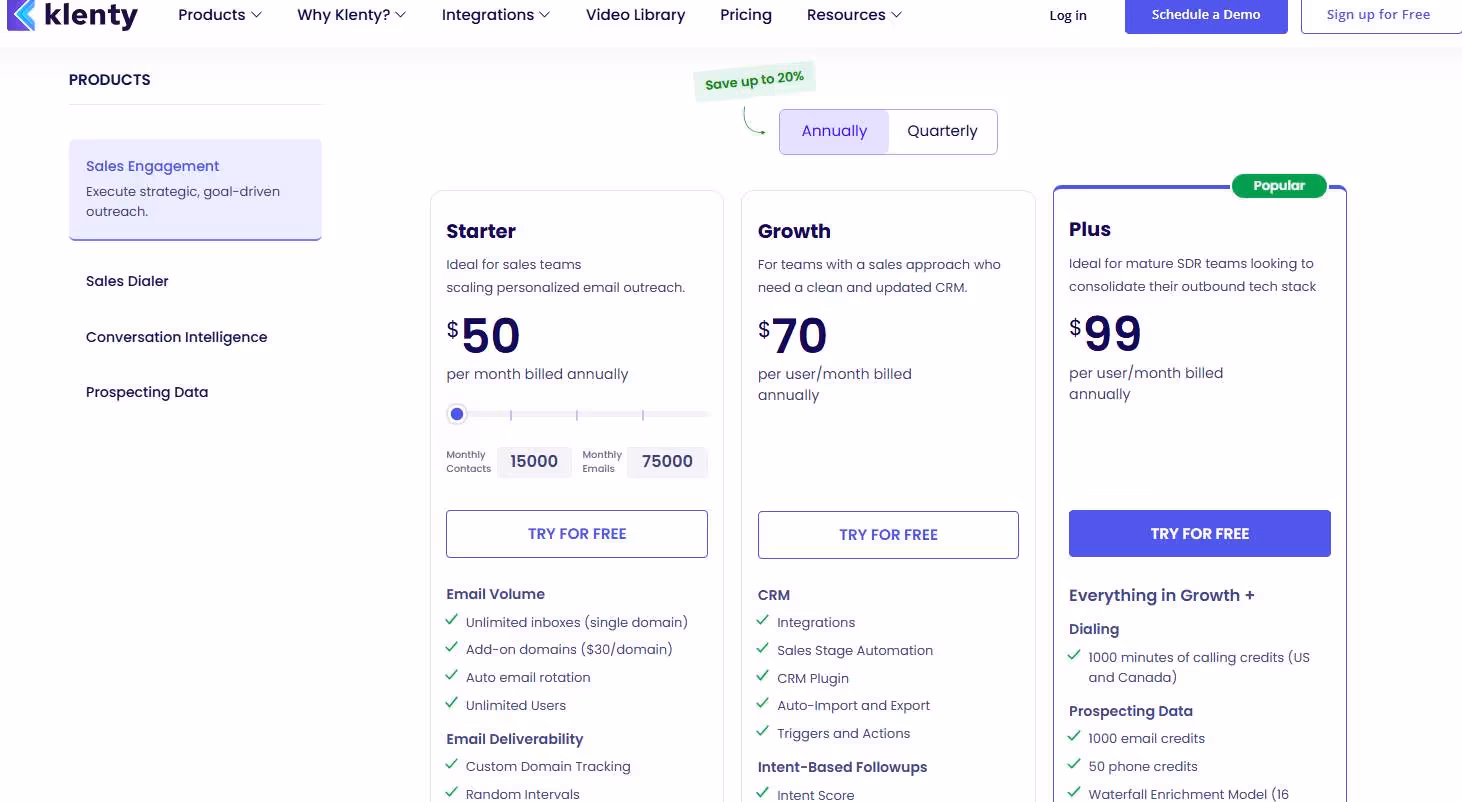Viewport: 1462px width, 802px height.
Task: Select Sales Engagement product tab
Action: tap(195, 189)
